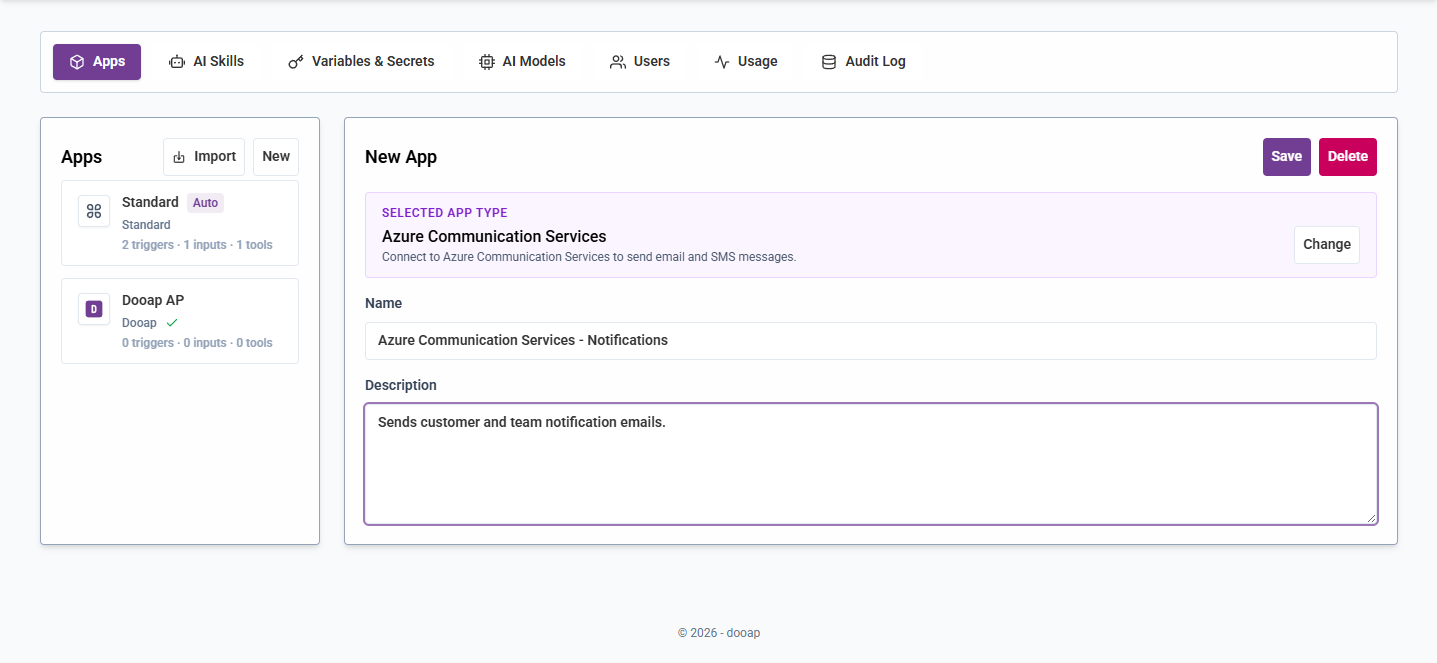Open the Audit Log tab
This screenshot has height=663, width=1437.
863,62
